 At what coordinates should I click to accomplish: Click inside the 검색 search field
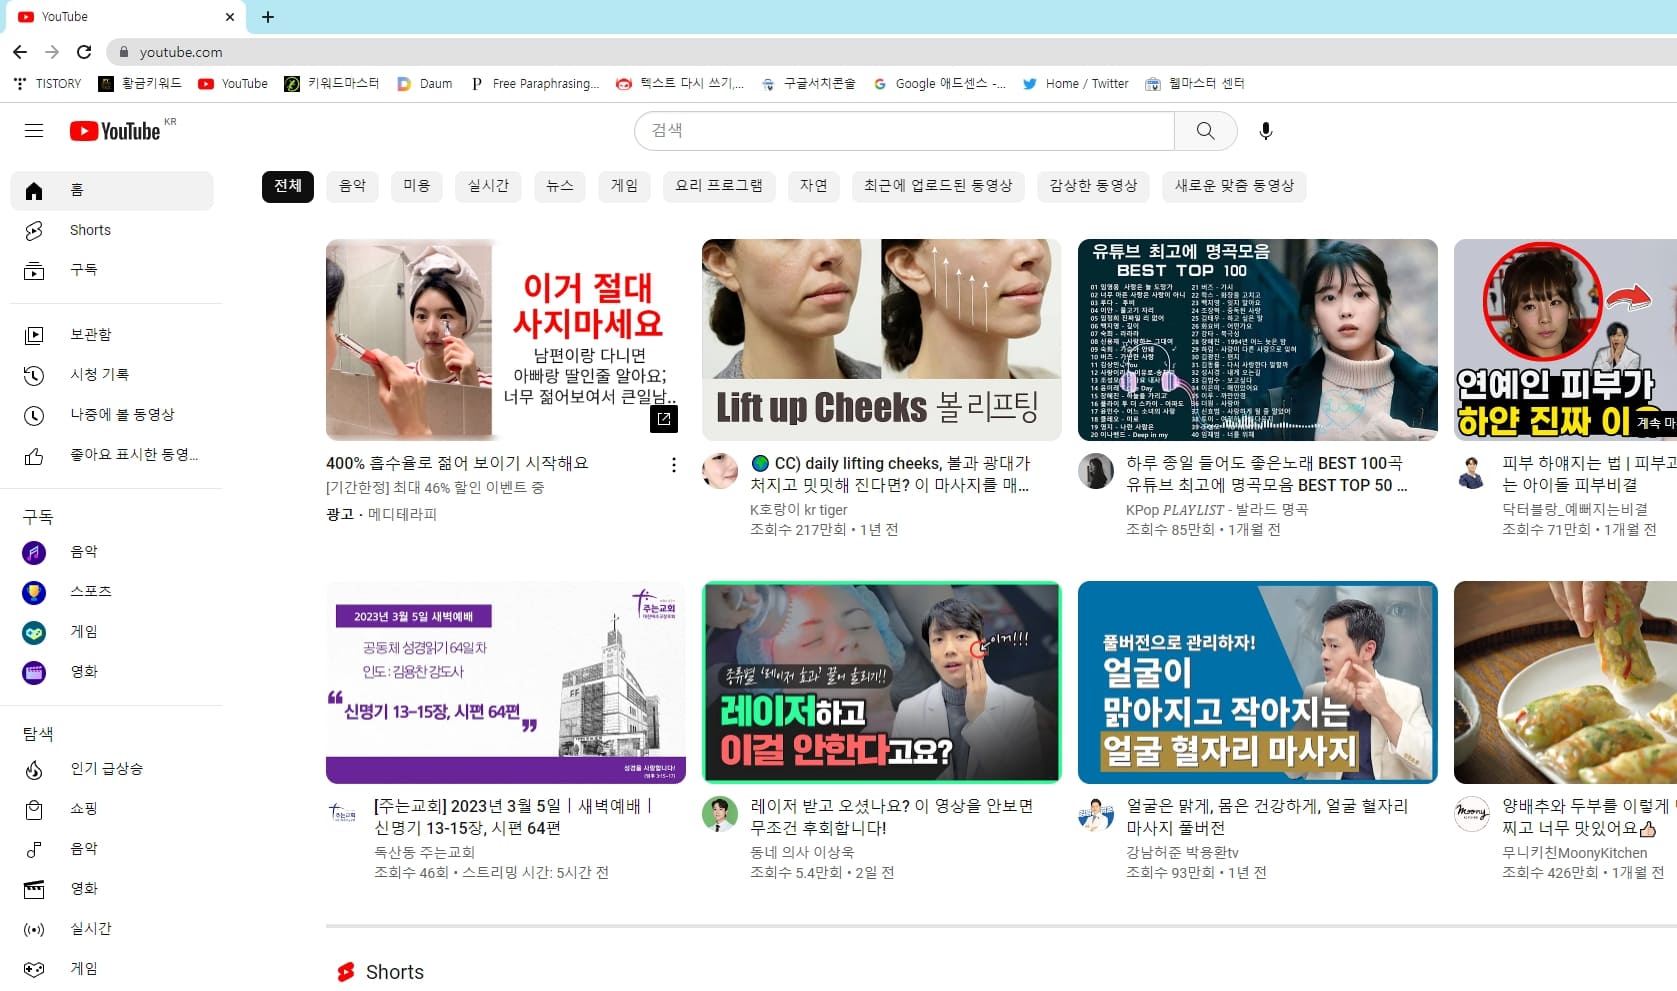(x=900, y=130)
